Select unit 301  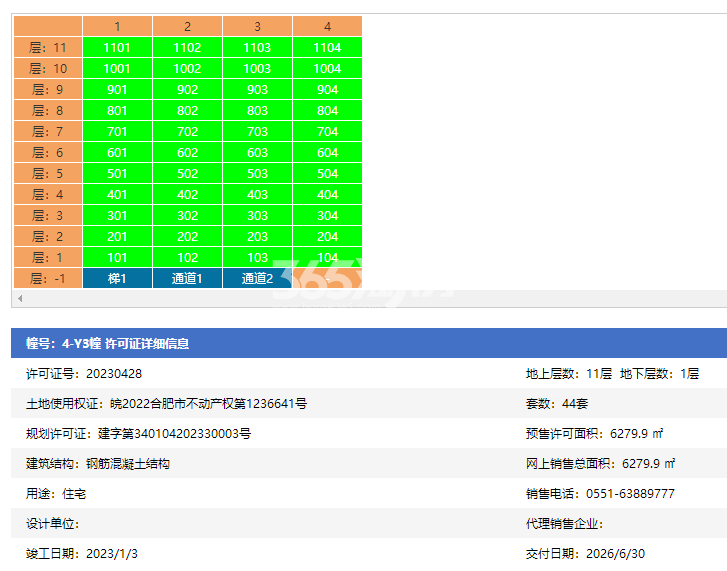coord(117,216)
